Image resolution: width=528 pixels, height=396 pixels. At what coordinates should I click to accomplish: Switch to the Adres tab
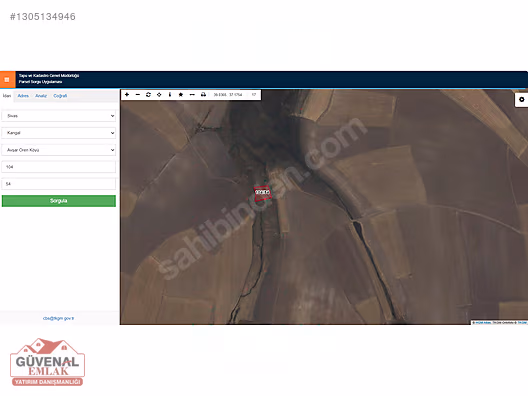pyautogui.click(x=23, y=96)
